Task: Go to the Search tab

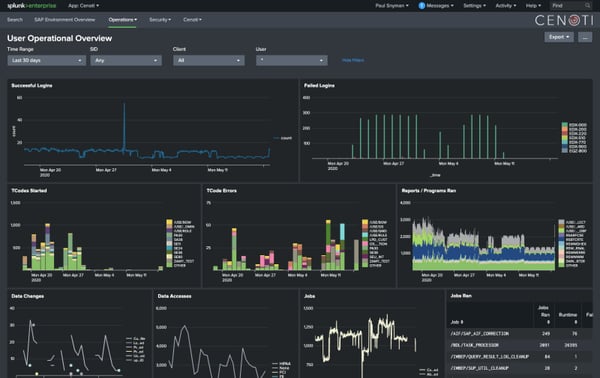Action: tap(15, 20)
